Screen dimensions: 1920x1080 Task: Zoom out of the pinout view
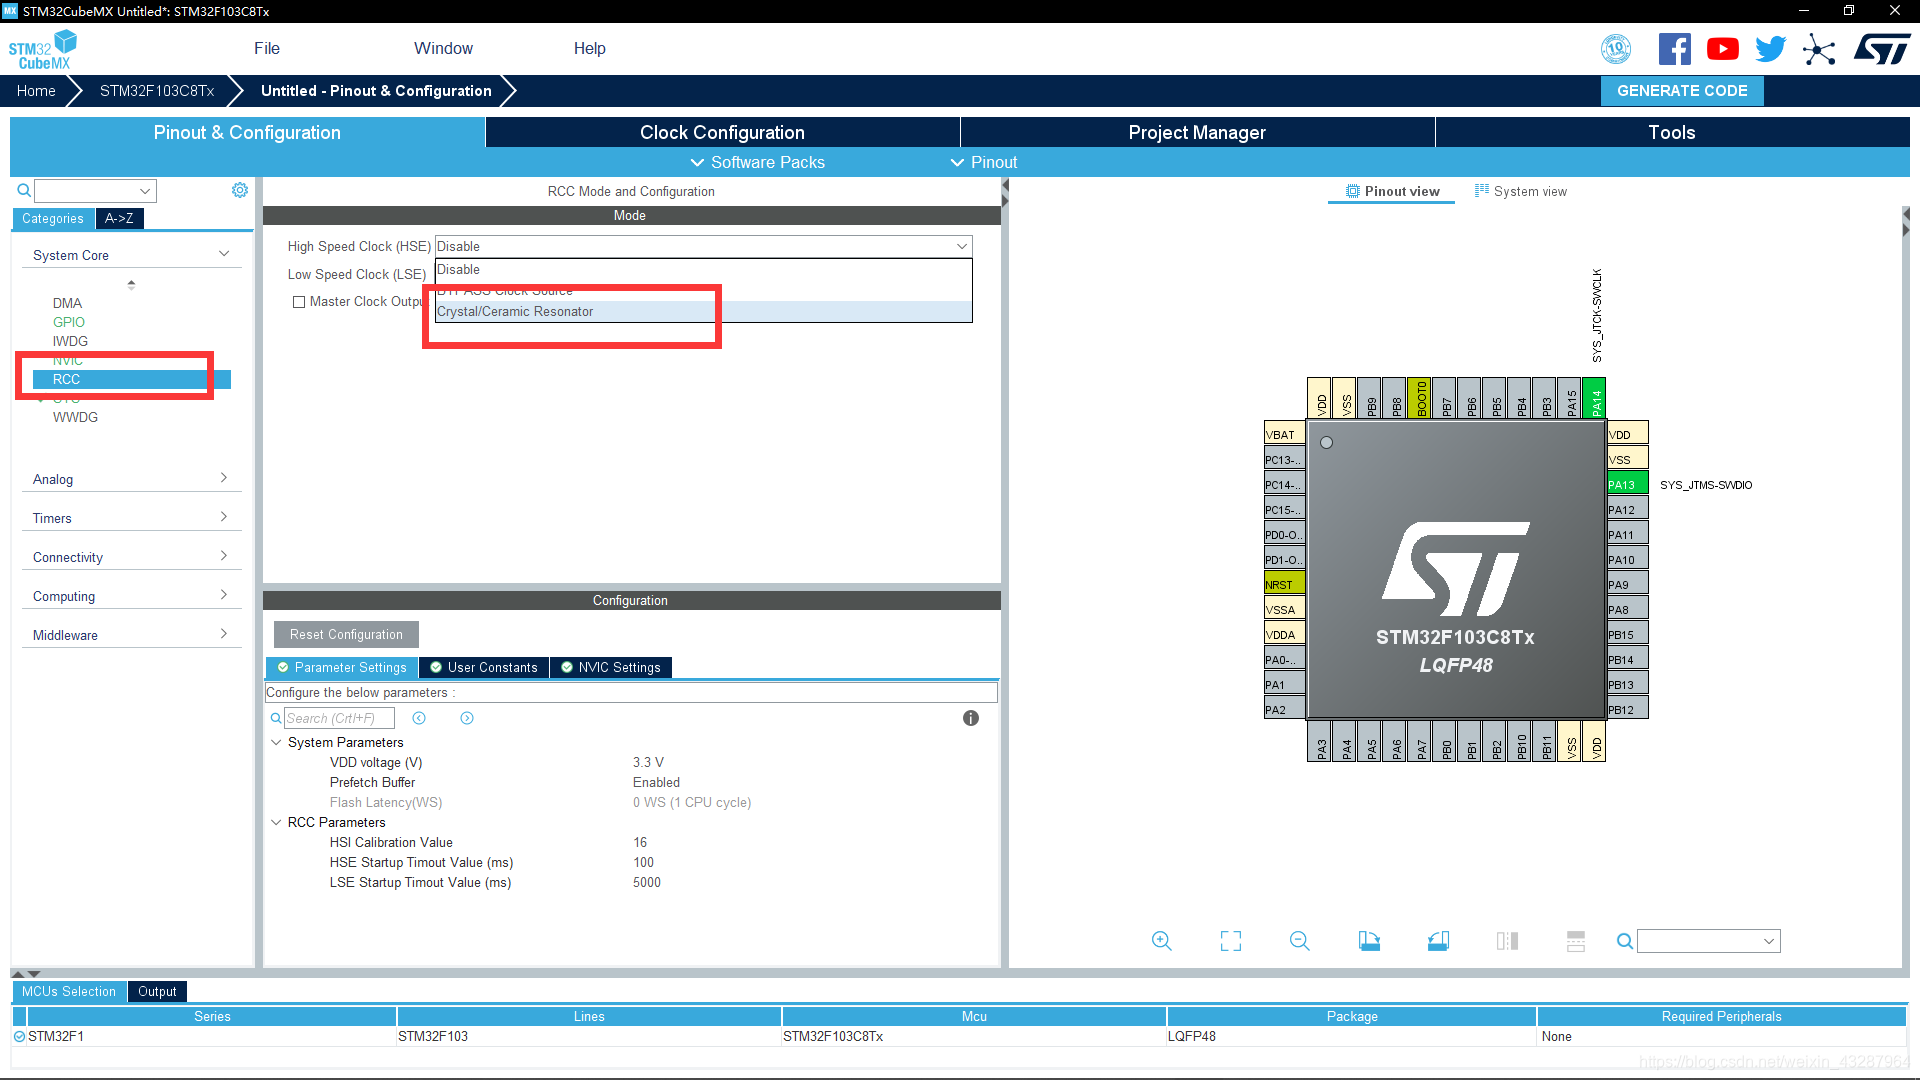(1300, 941)
